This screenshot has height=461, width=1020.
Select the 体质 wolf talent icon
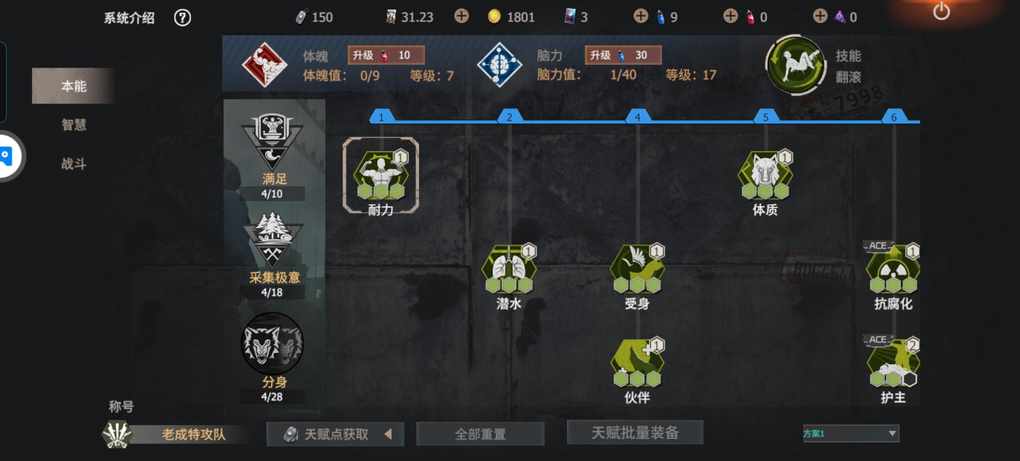coord(765,175)
